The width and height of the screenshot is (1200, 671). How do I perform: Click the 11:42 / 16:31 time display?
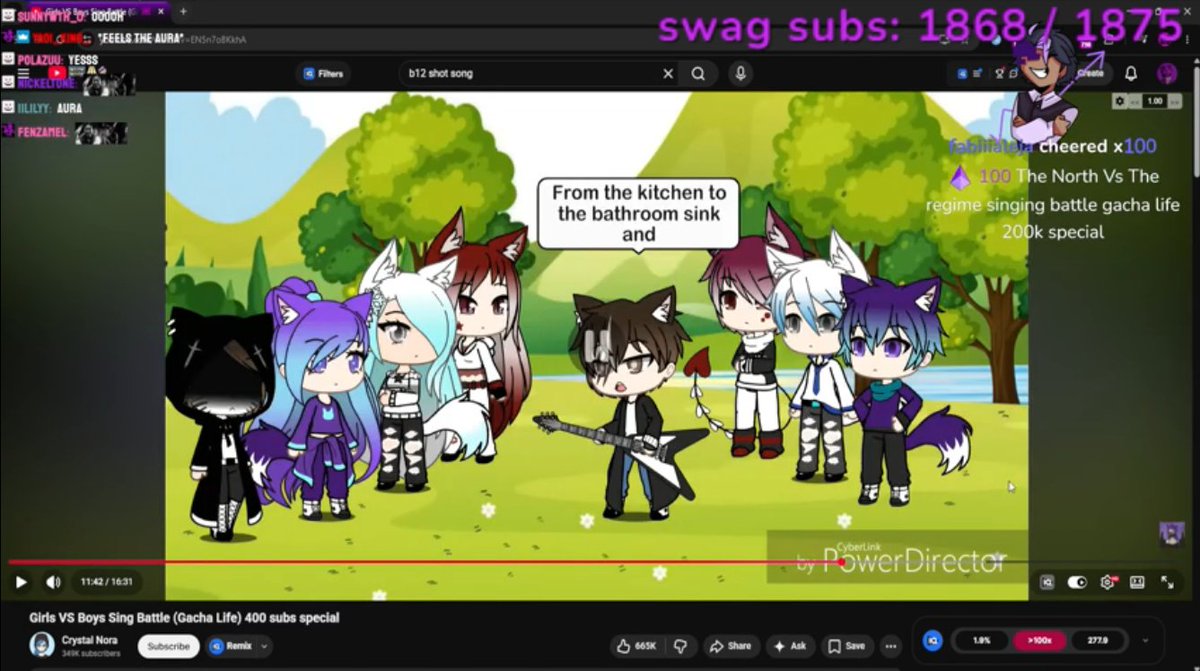click(107, 582)
